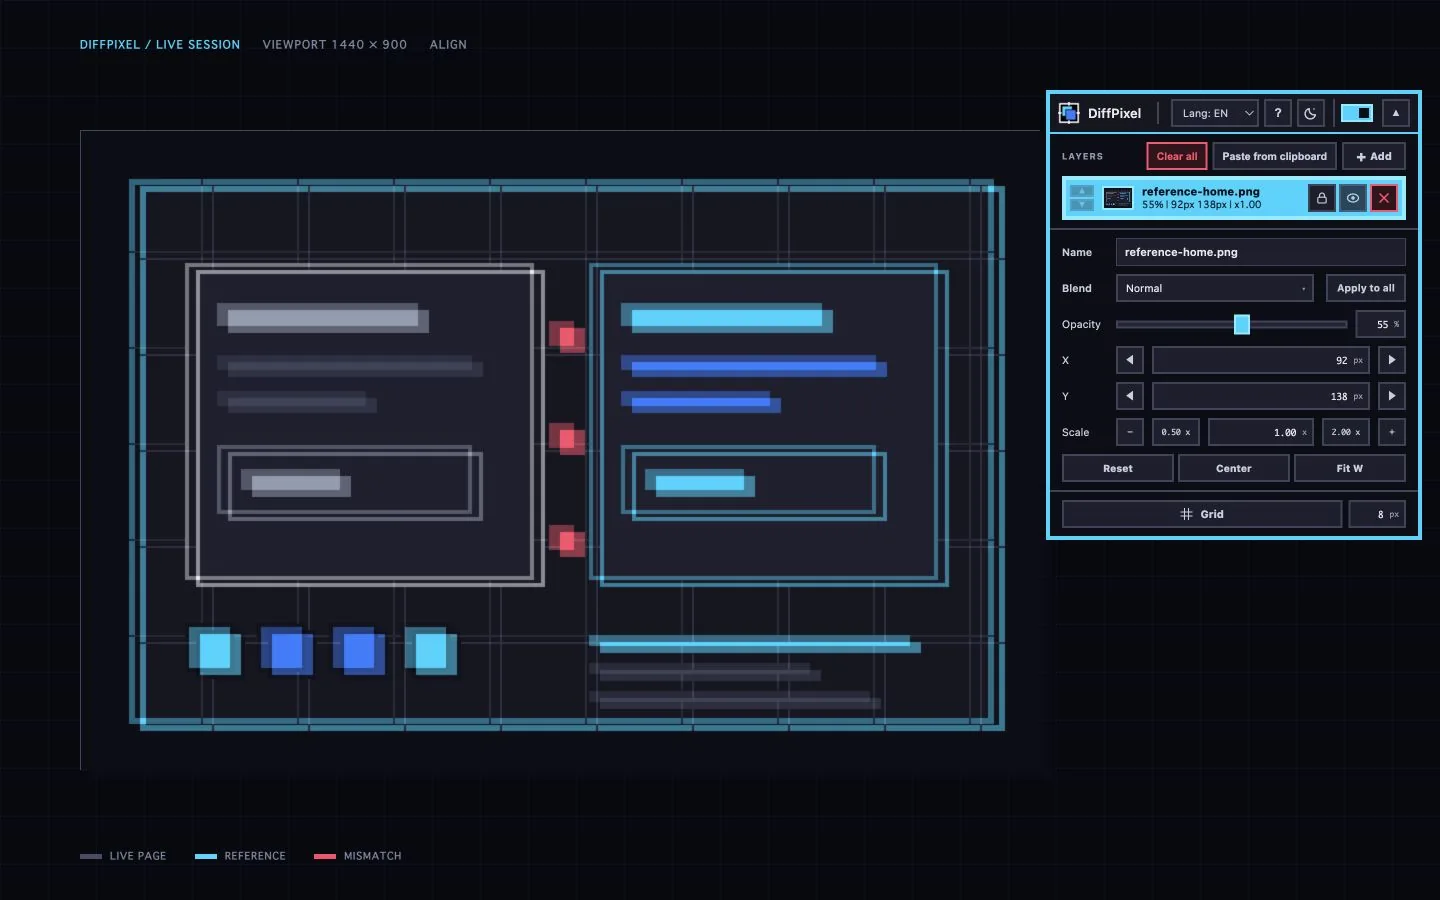Click the REFERENCE legend entry
The image size is (1440, 900).
point(240,856)
